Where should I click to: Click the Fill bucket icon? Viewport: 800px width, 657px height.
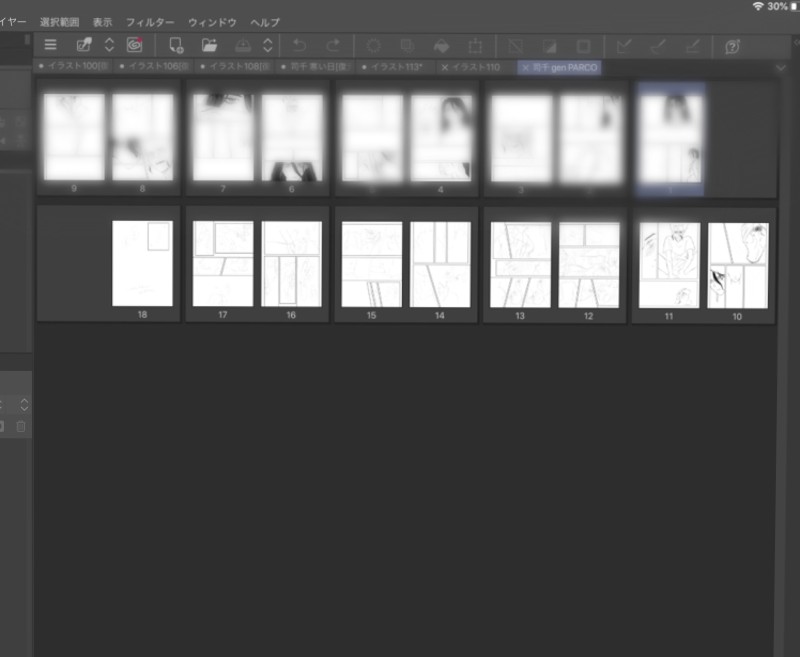coord(441,46)
